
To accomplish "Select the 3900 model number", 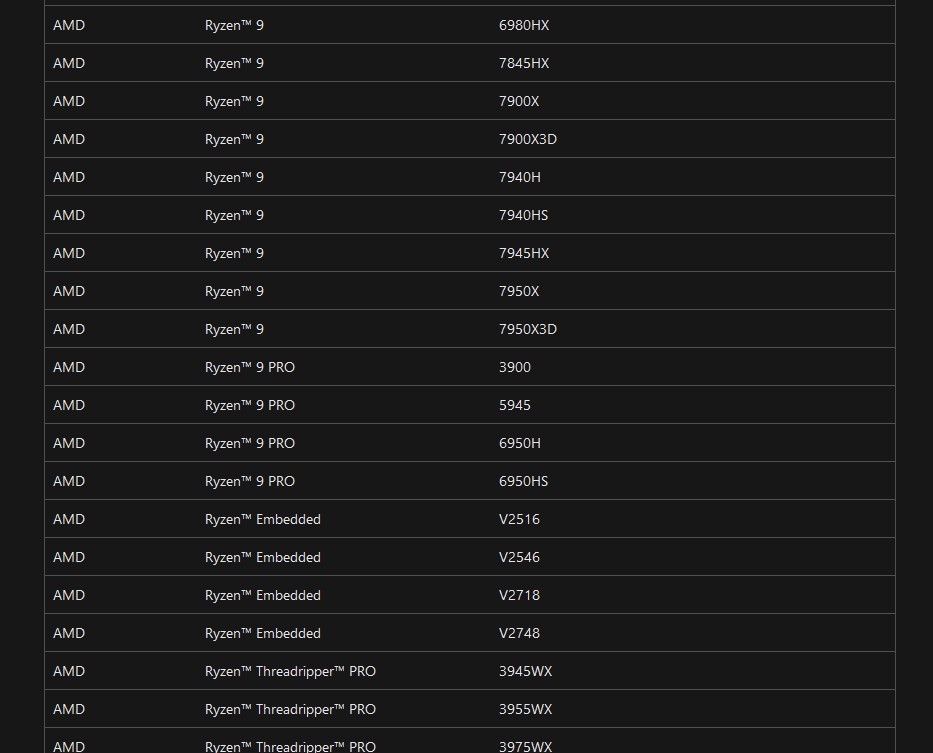I will (x=515, y=367).
